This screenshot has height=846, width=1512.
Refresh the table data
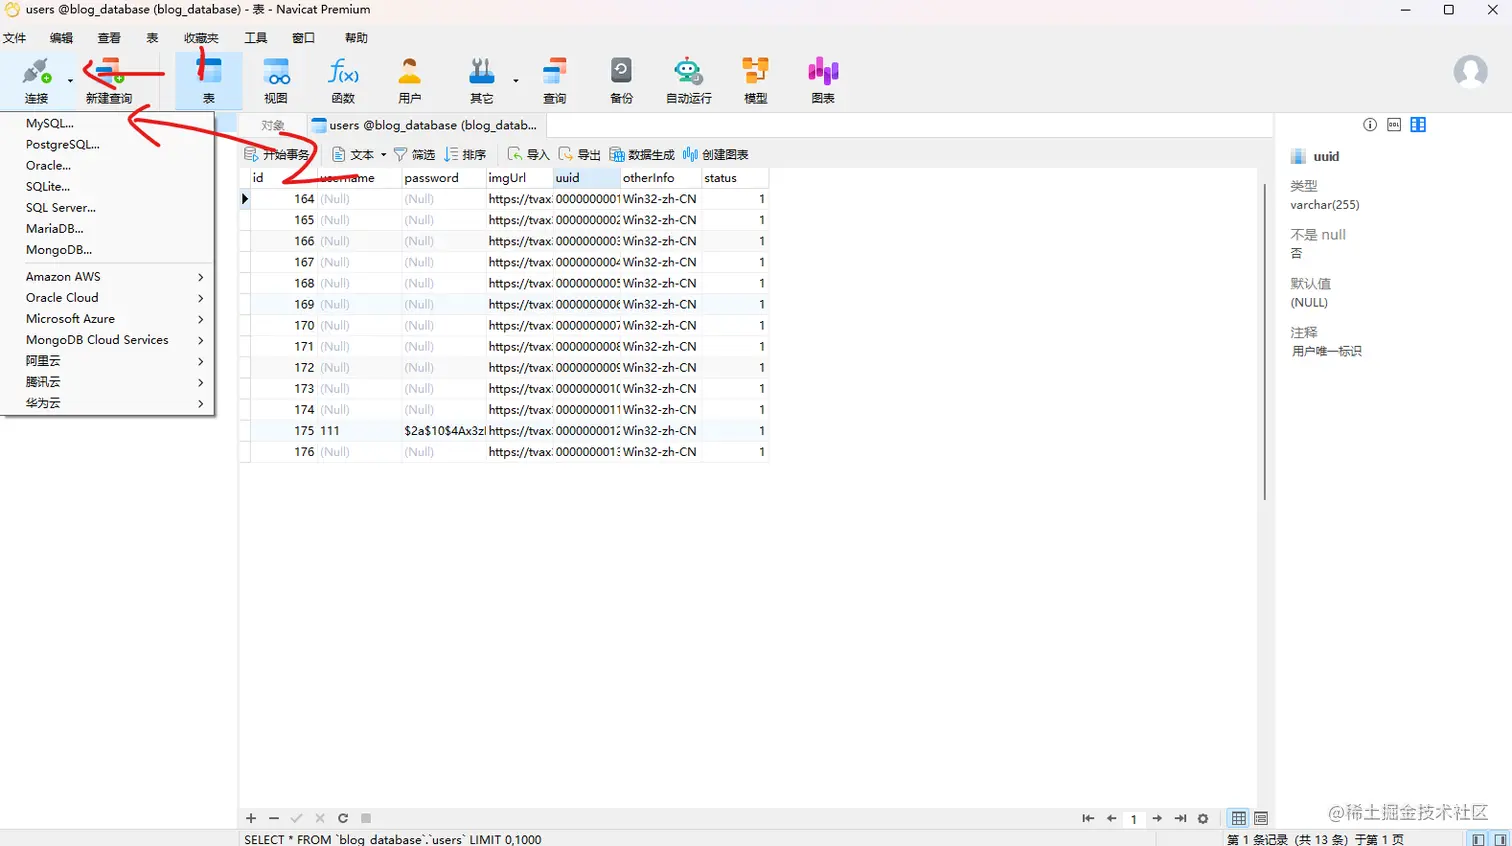pos(343,818)
